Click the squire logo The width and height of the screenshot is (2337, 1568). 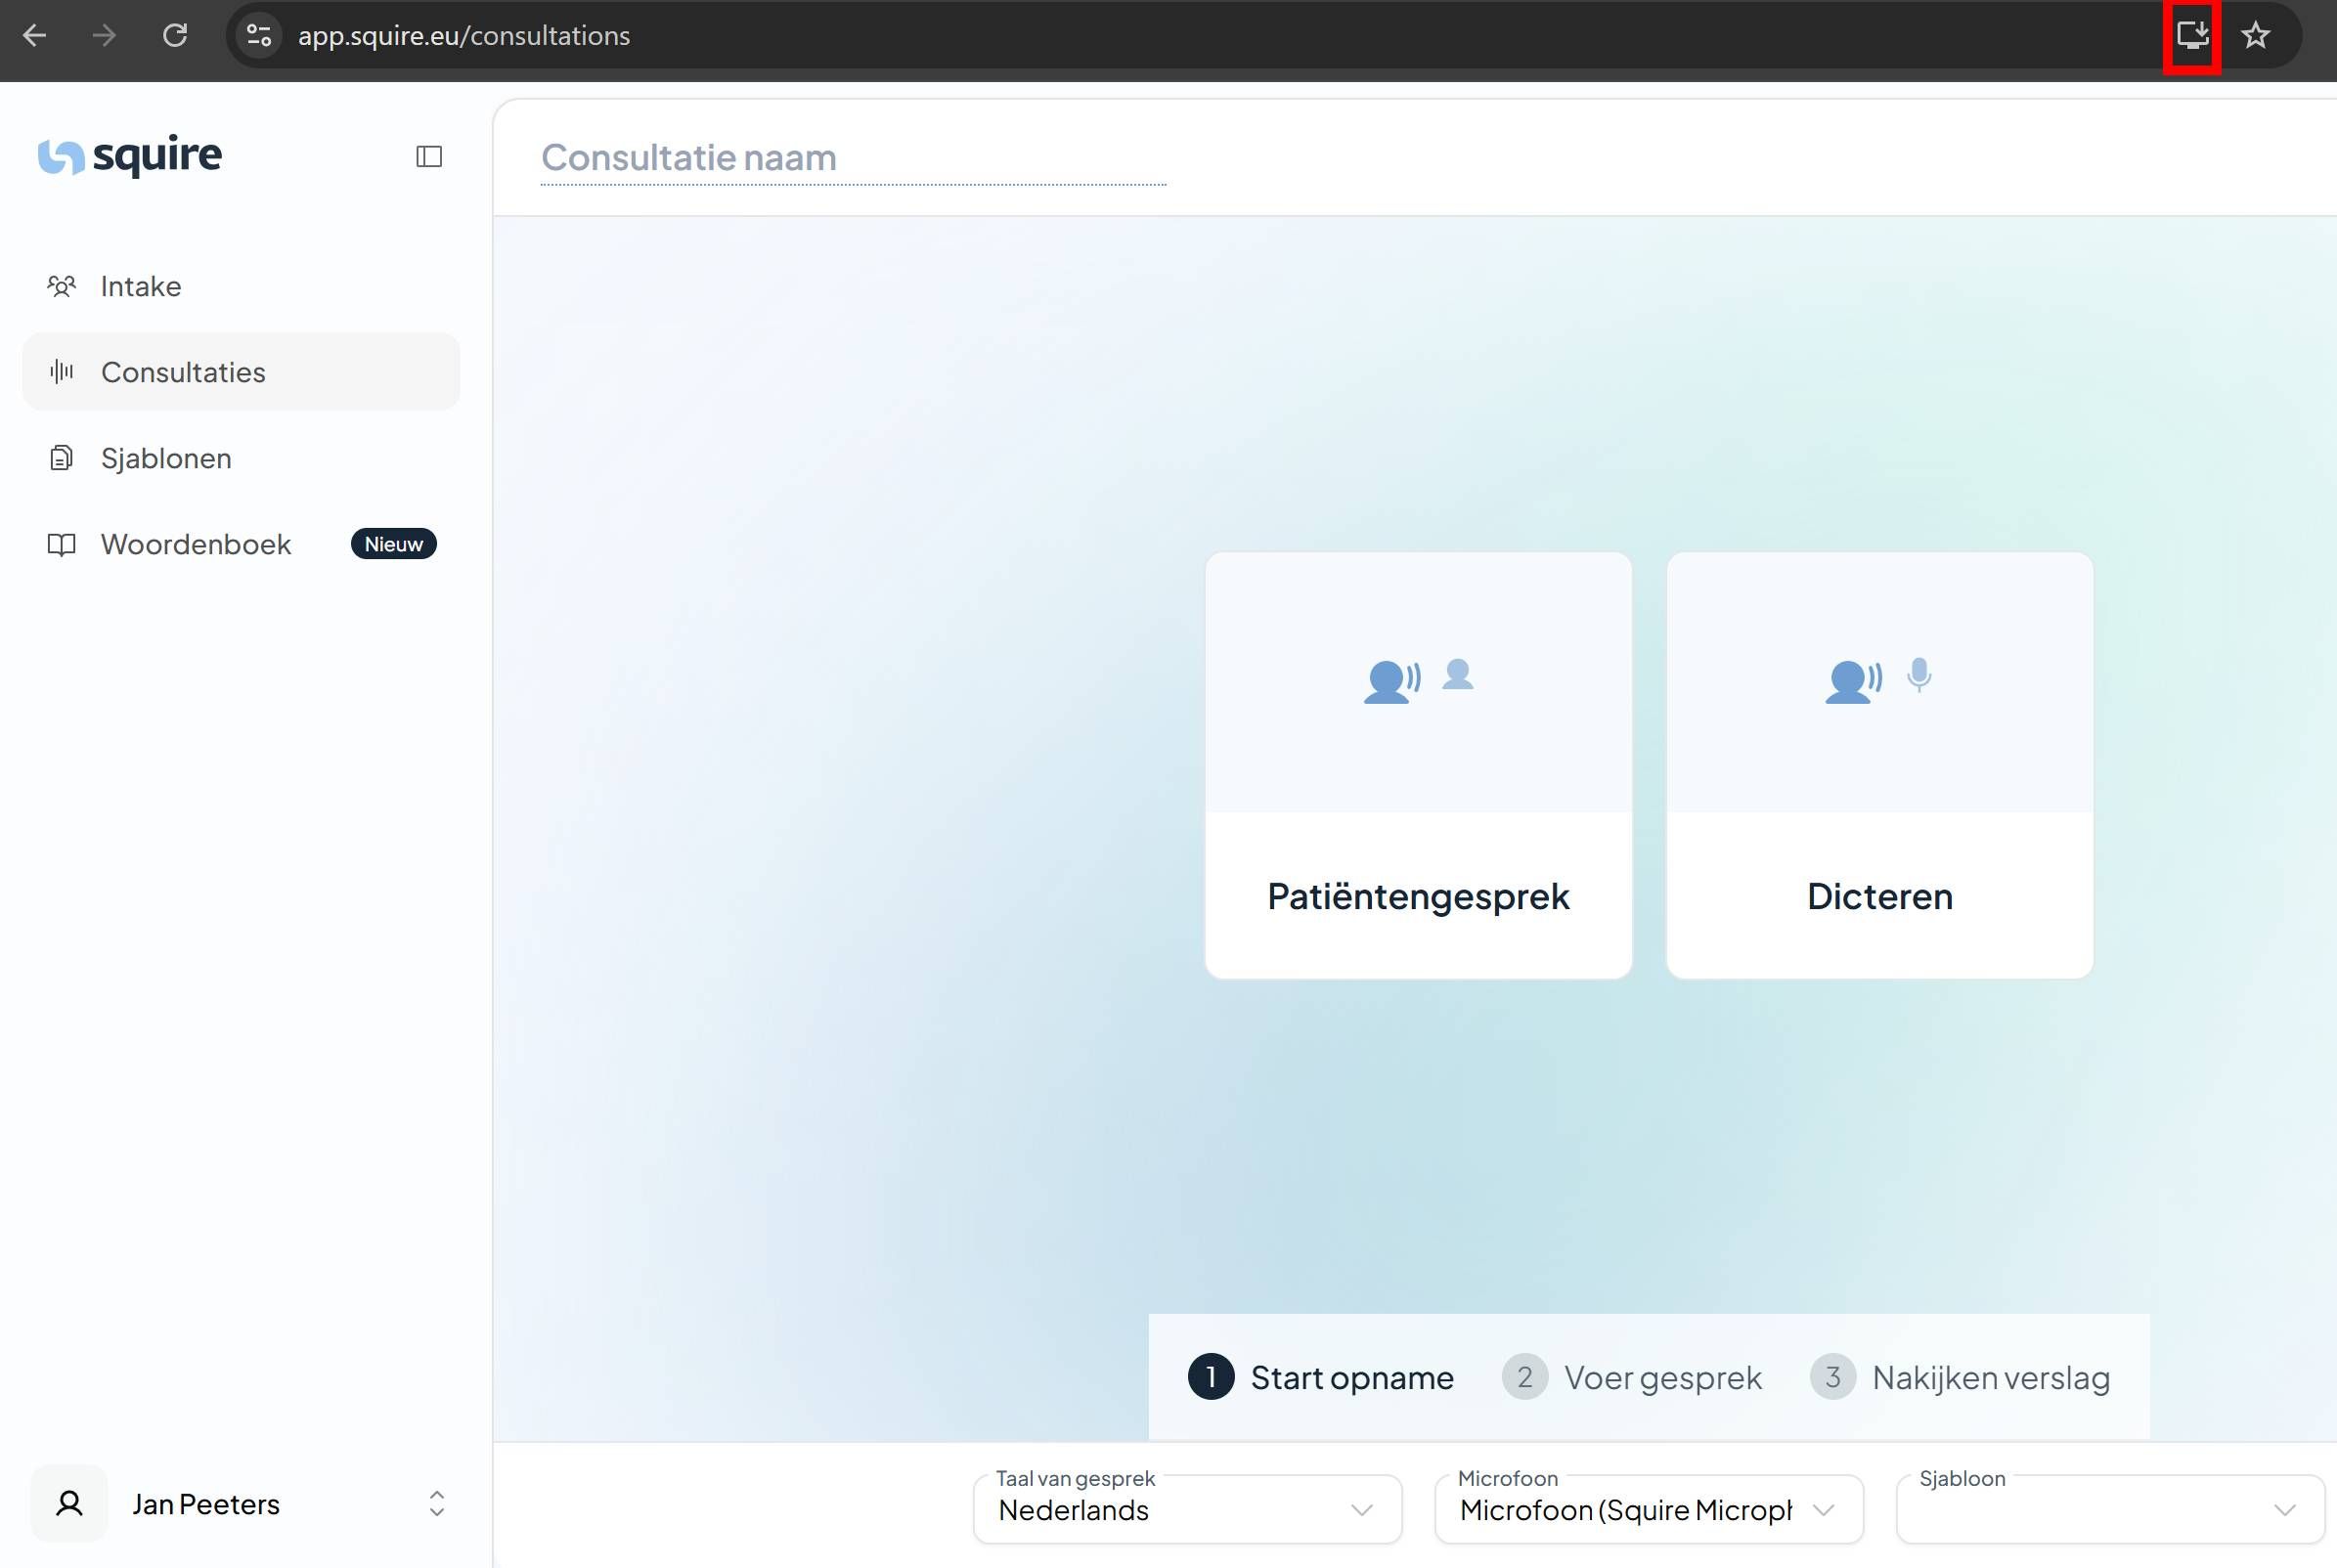coord(130,156)
